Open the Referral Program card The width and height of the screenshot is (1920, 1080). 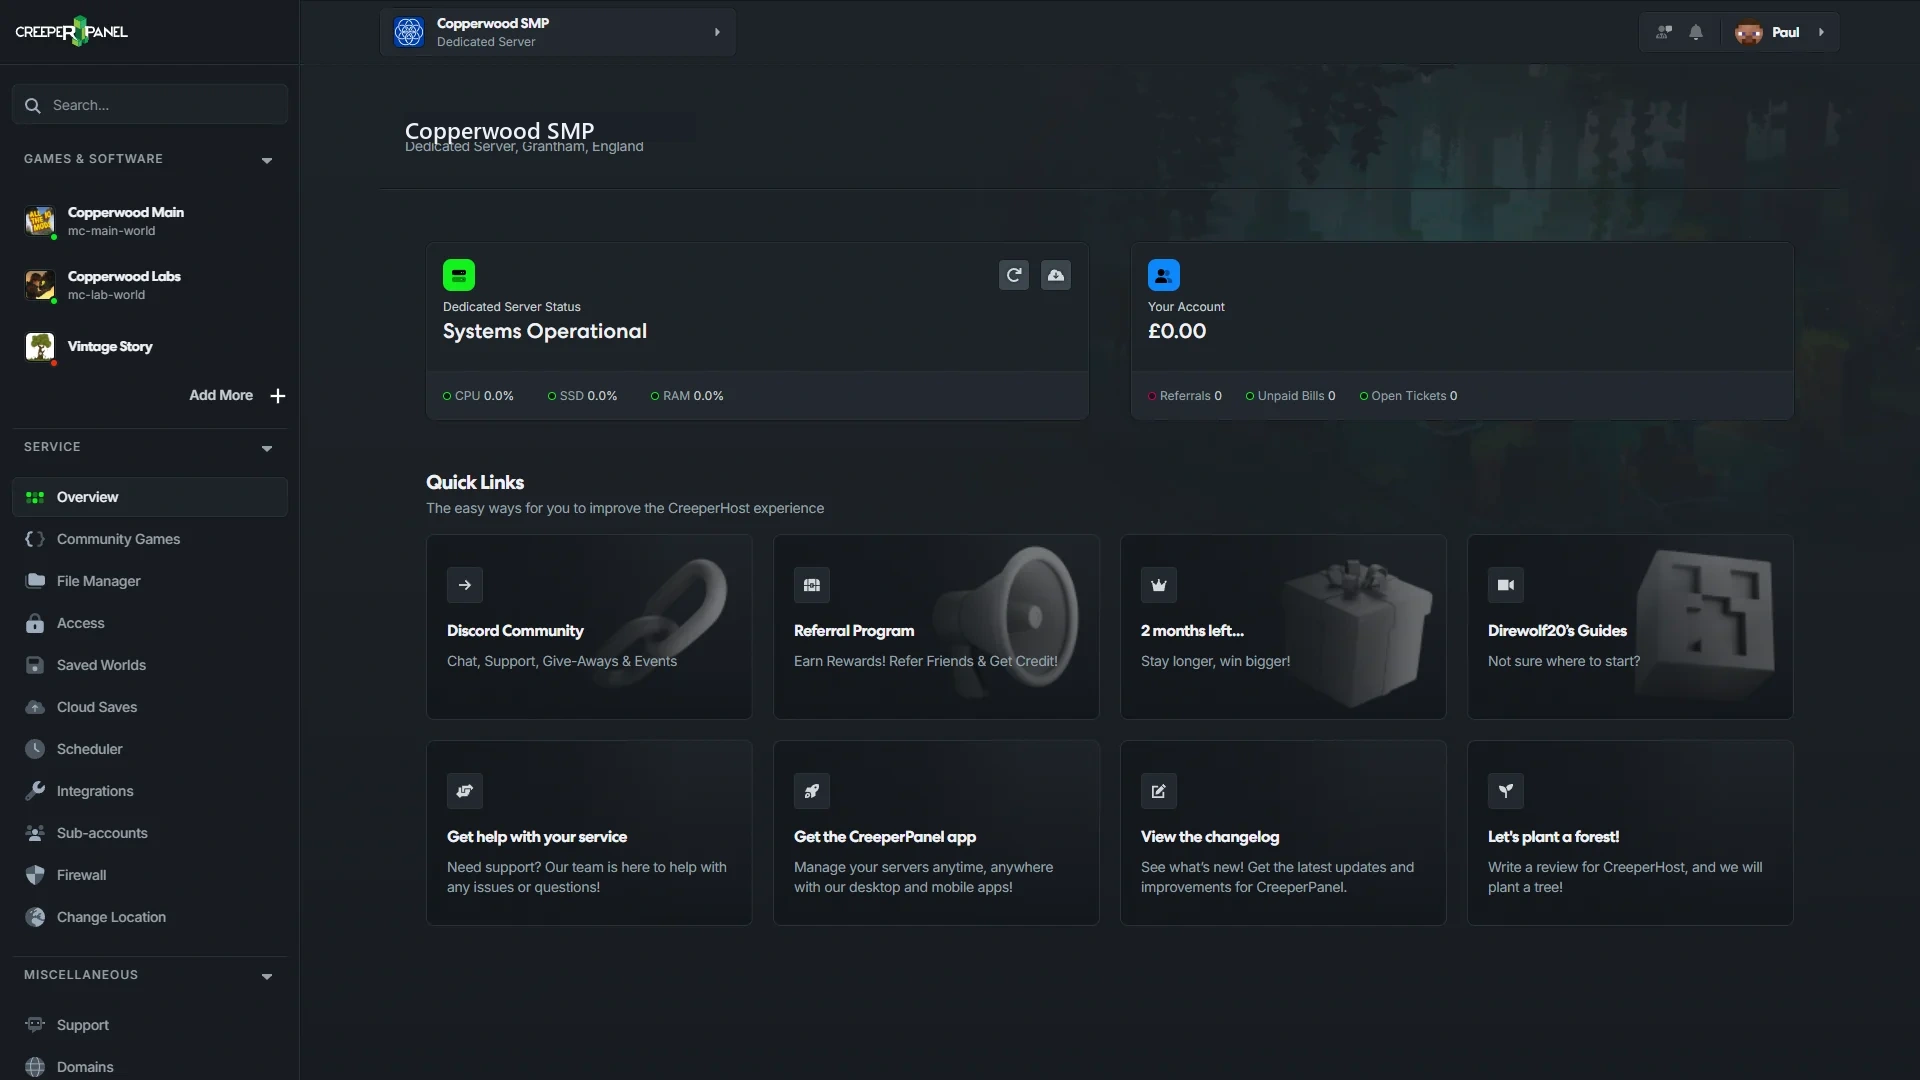click(936, 627)
